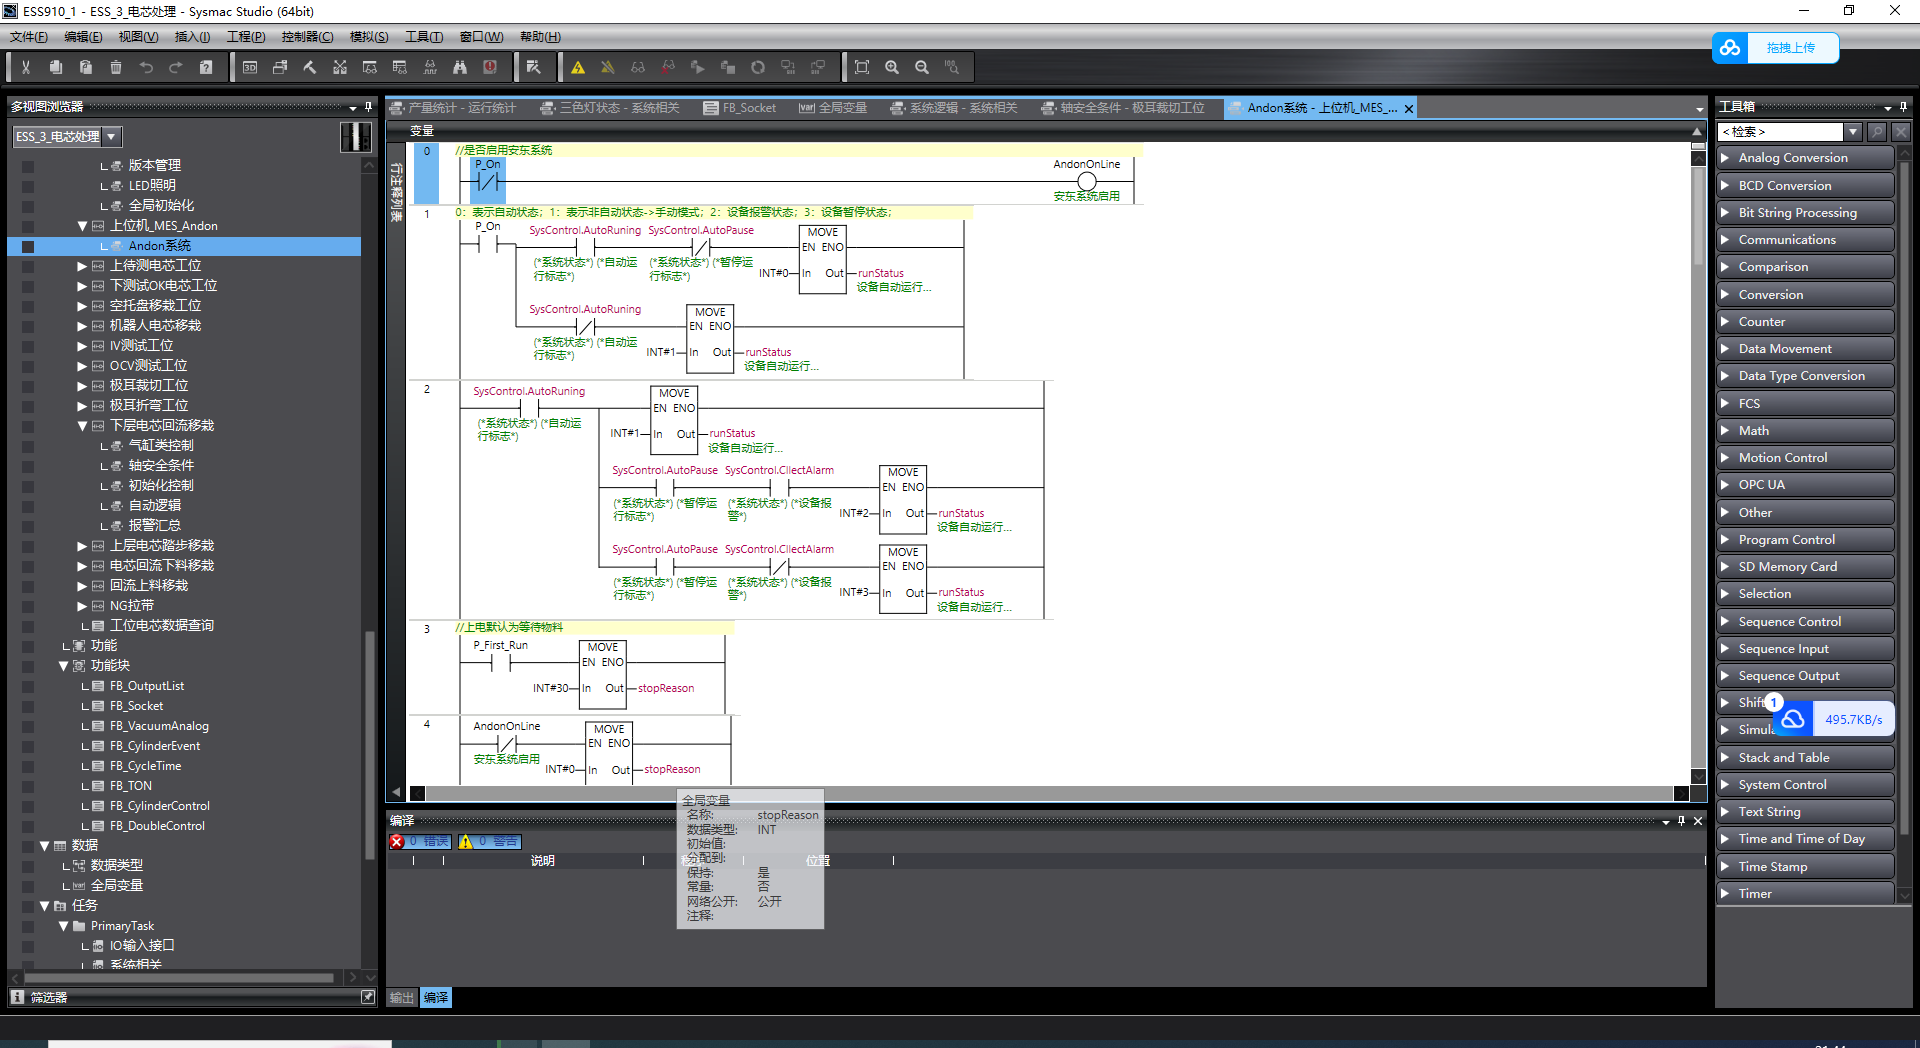Click the toolbox search magnifier icon
Screen dimensions: 1920x1048
coord(1877,132)
